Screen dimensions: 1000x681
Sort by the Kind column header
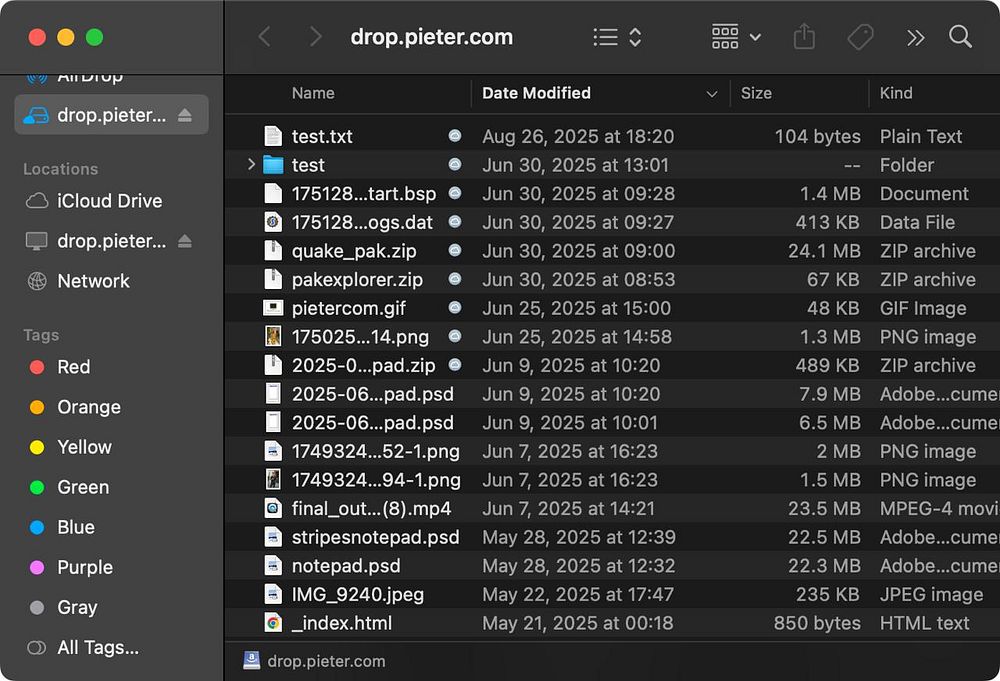click(896, 93)
